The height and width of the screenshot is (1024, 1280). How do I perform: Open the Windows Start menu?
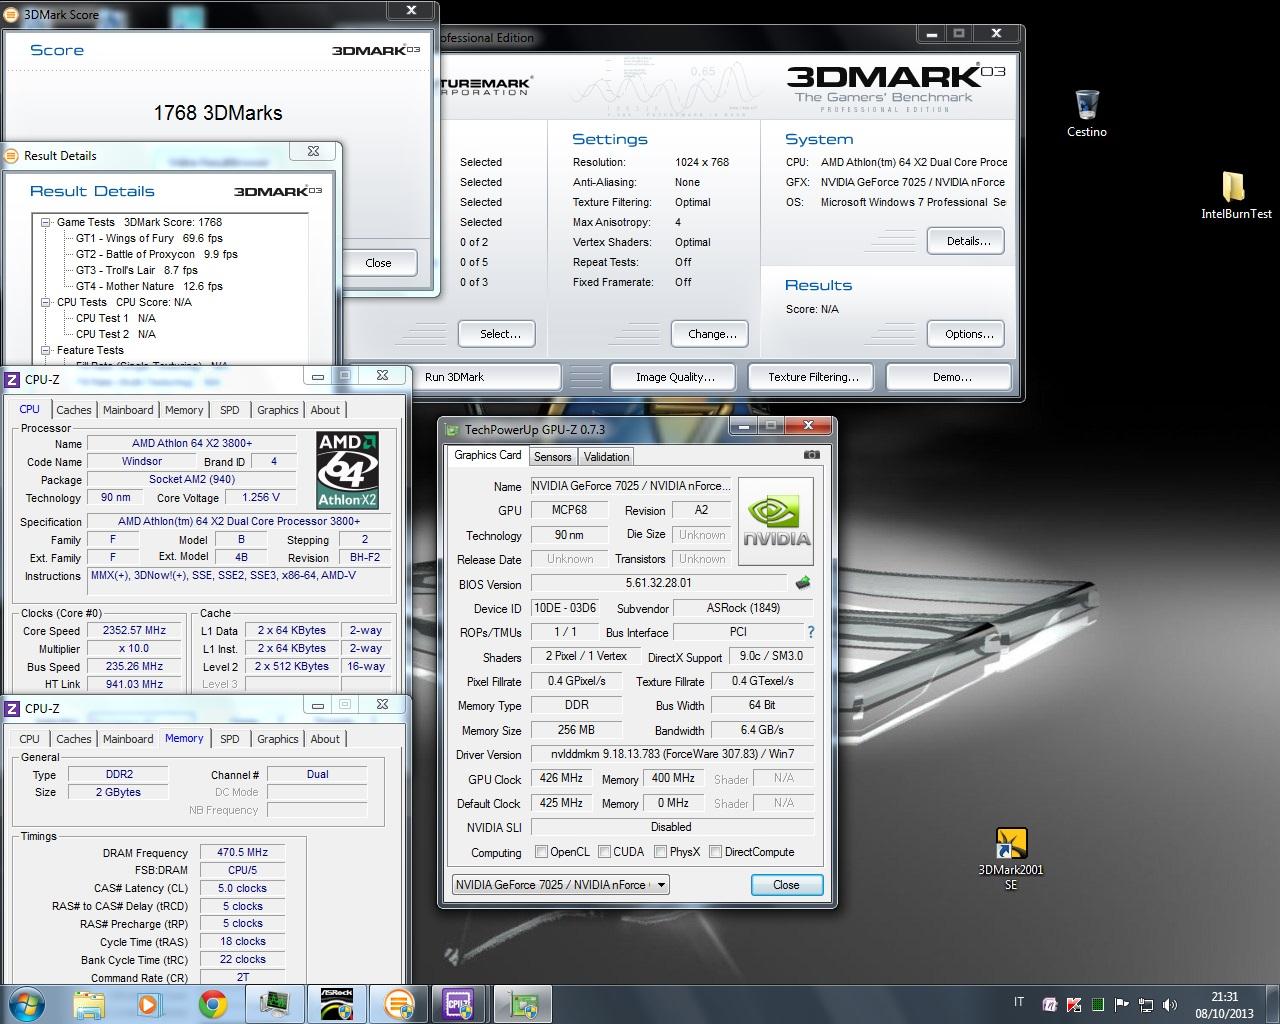pos(27,1003)
